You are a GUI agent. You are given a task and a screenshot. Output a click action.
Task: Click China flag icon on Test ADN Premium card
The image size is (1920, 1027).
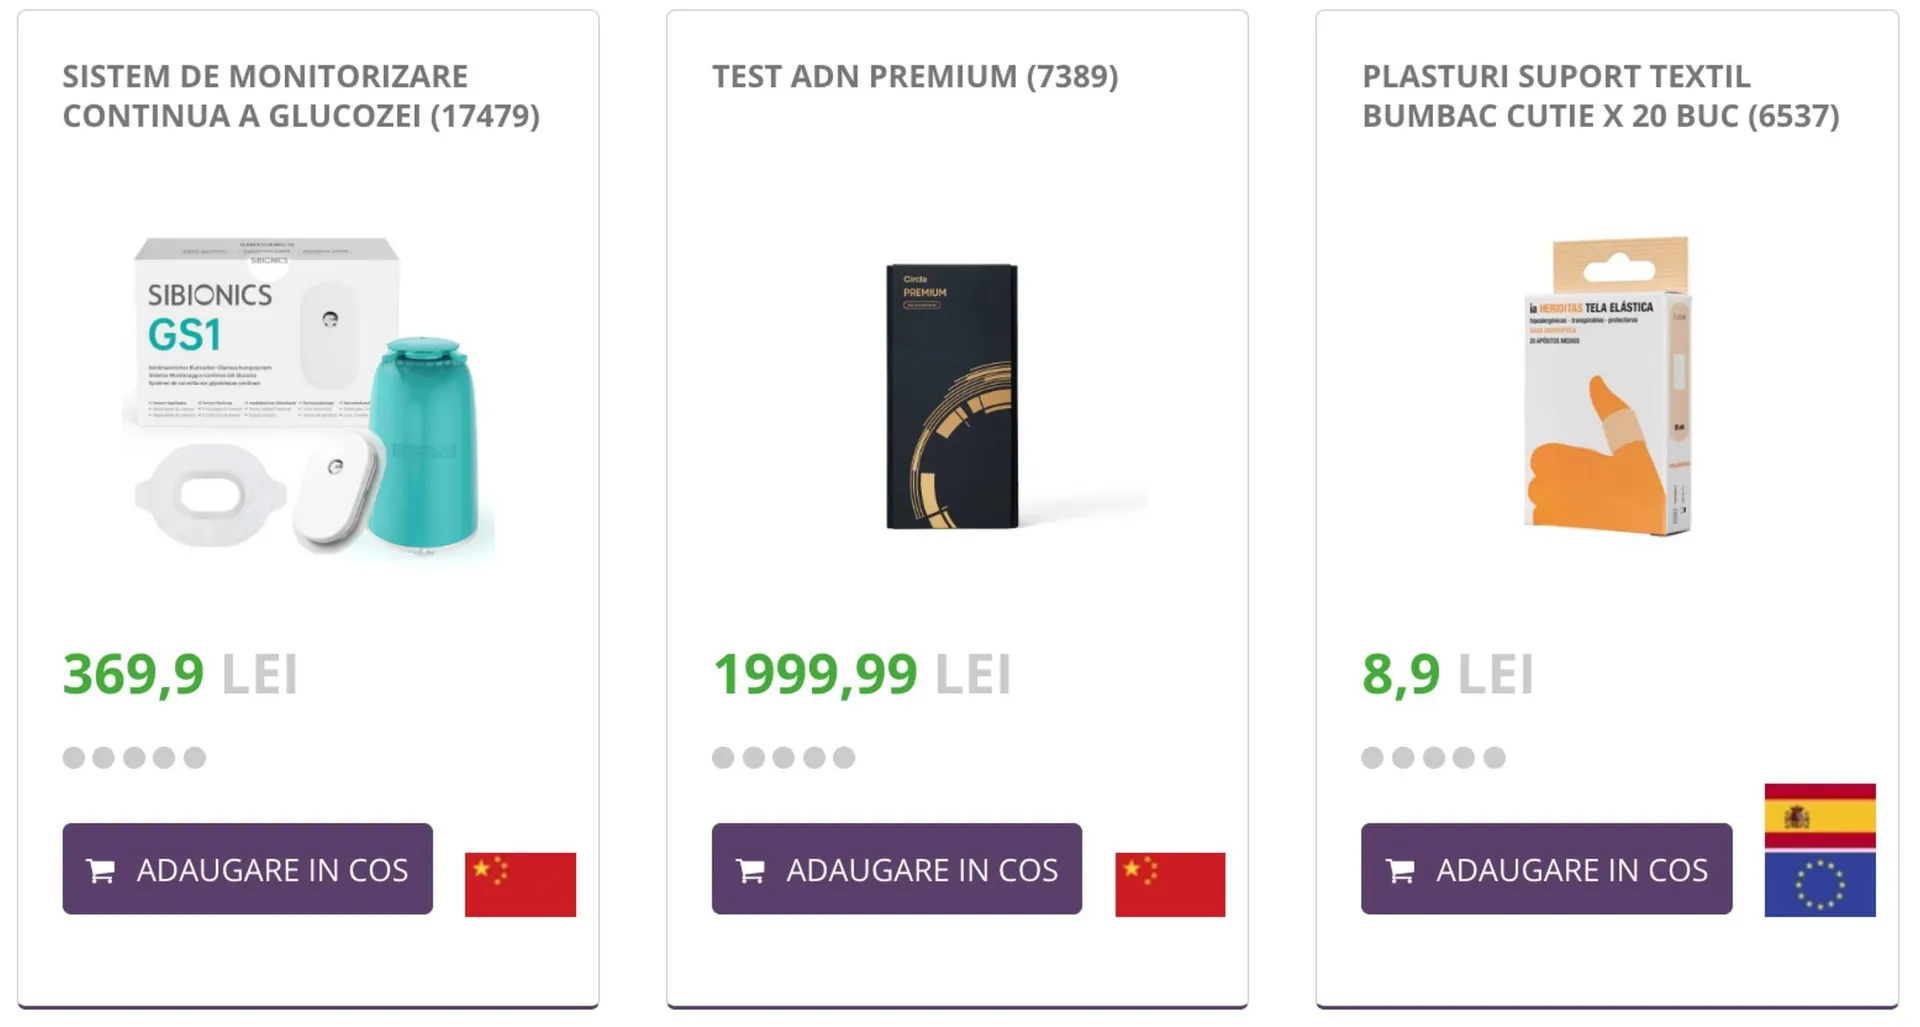tap(1170, 884)
